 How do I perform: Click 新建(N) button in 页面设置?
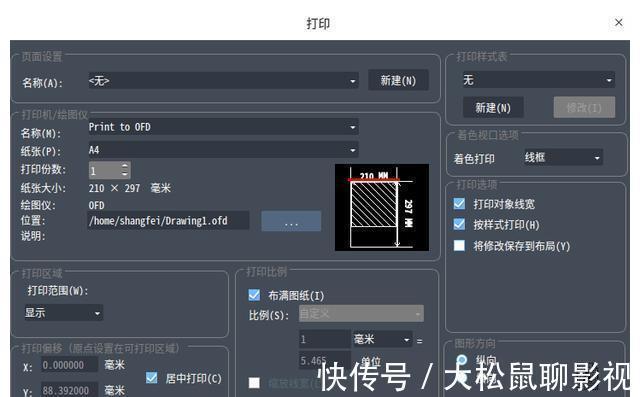[398, 80]
